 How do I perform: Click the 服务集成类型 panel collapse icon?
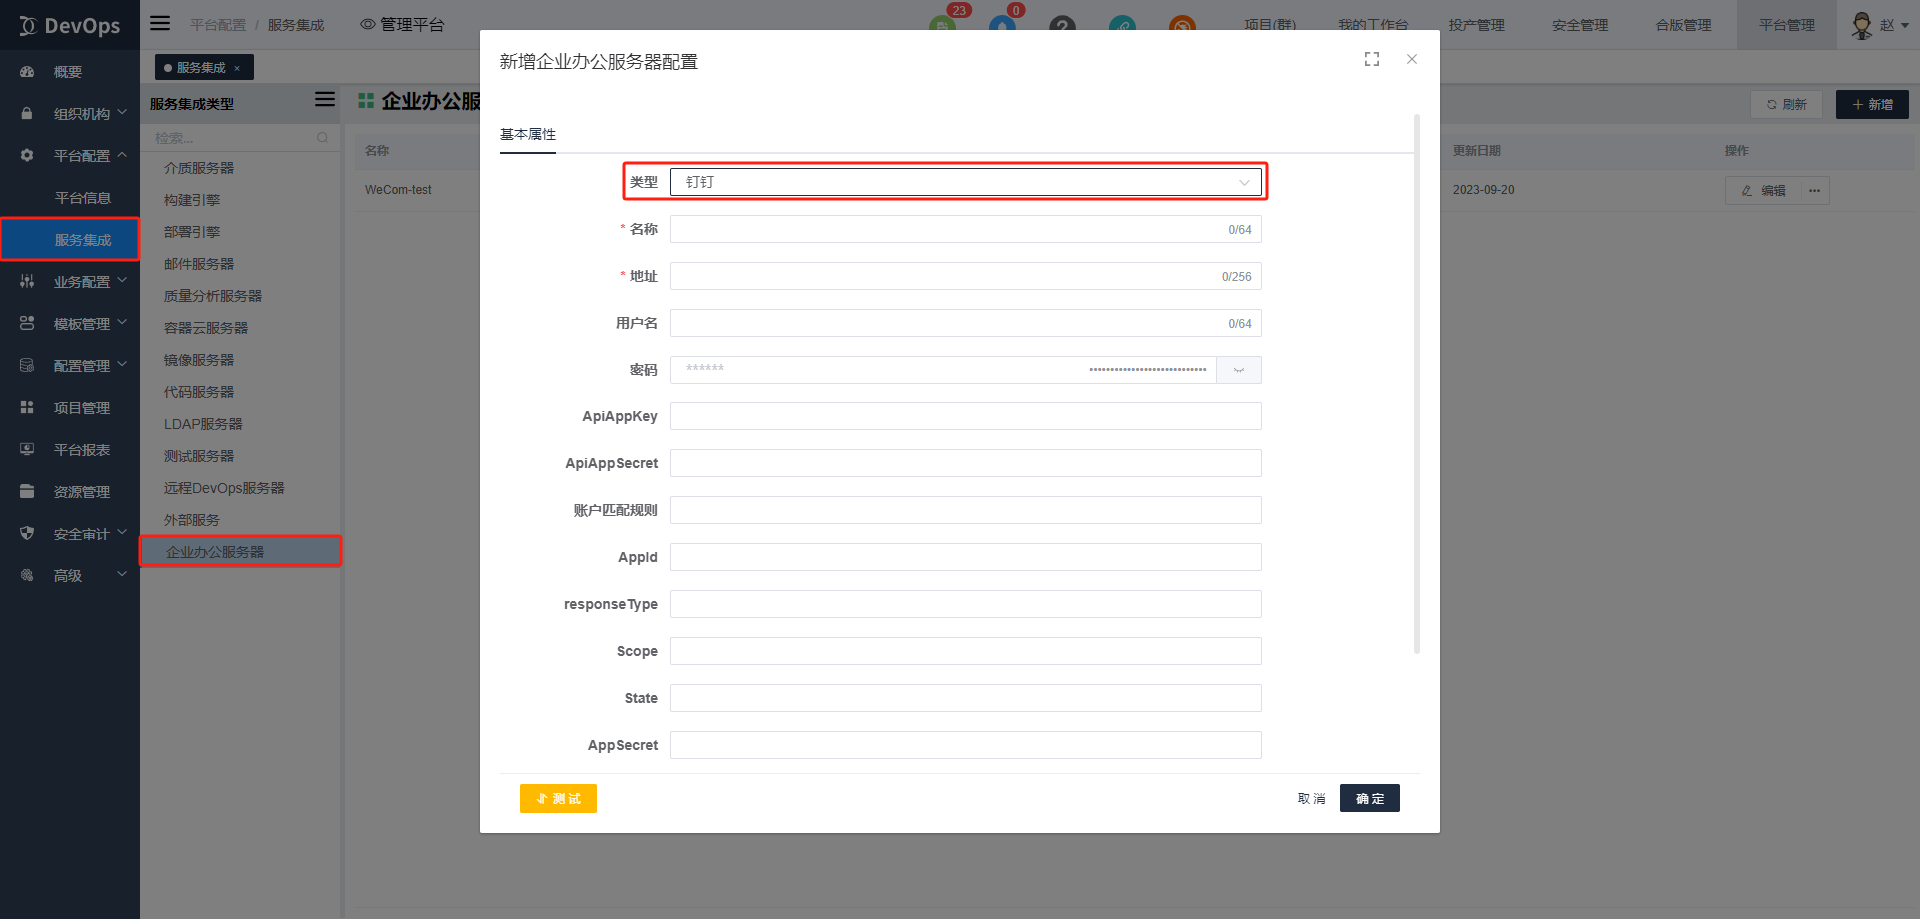point(325,100)
